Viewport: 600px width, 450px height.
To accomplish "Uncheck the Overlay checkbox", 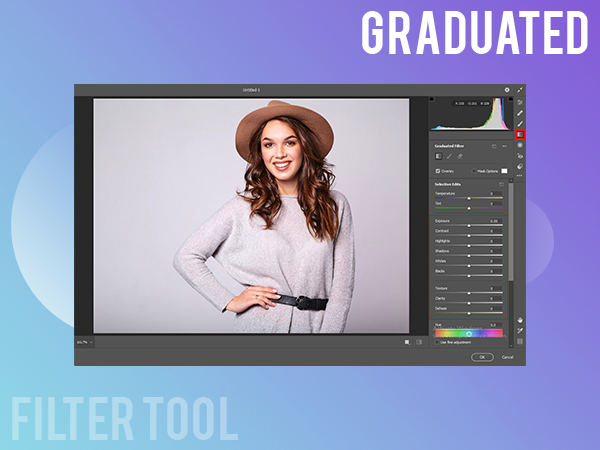I will click(438, 171).
